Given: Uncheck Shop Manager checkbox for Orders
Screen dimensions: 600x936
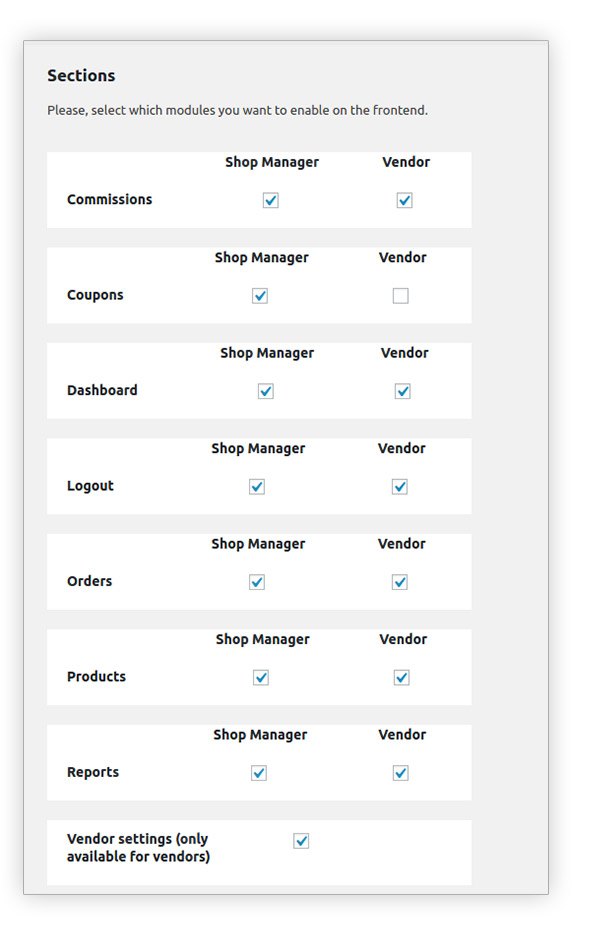Looking at the screenshot, I should click(257, 581).
